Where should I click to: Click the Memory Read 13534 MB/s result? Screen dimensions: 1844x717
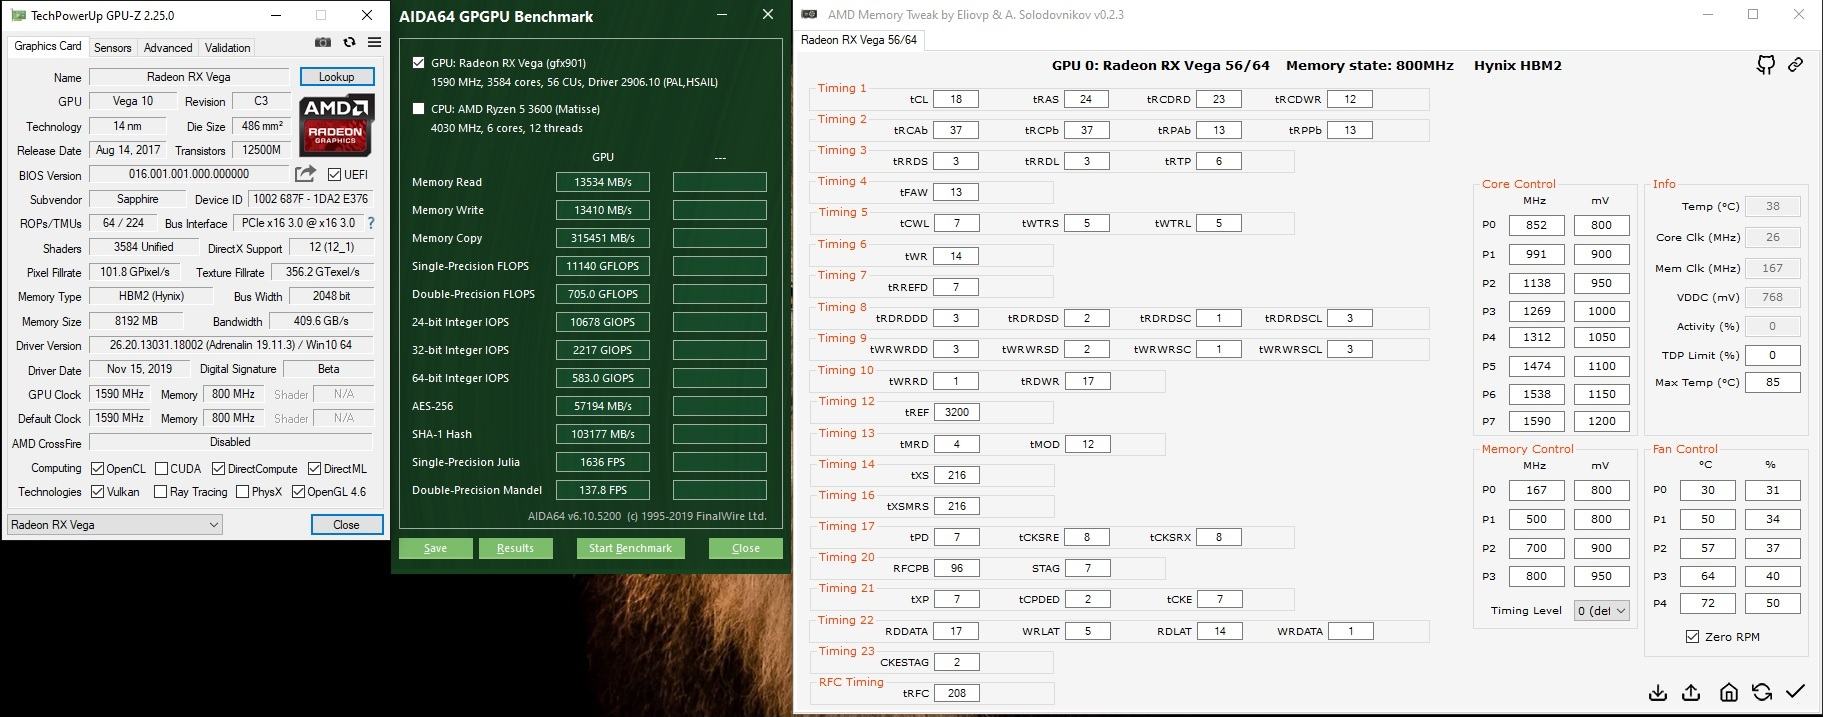[602, 182]
